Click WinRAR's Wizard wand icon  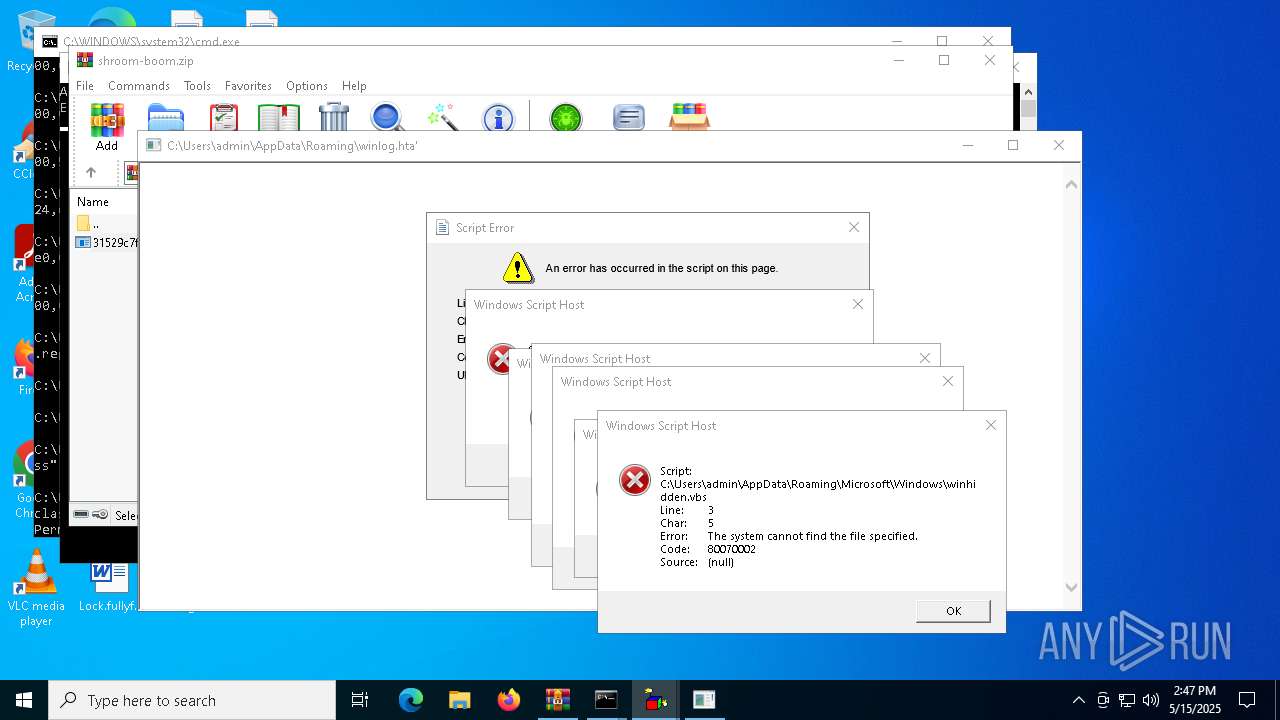click(x=442, y=118)
